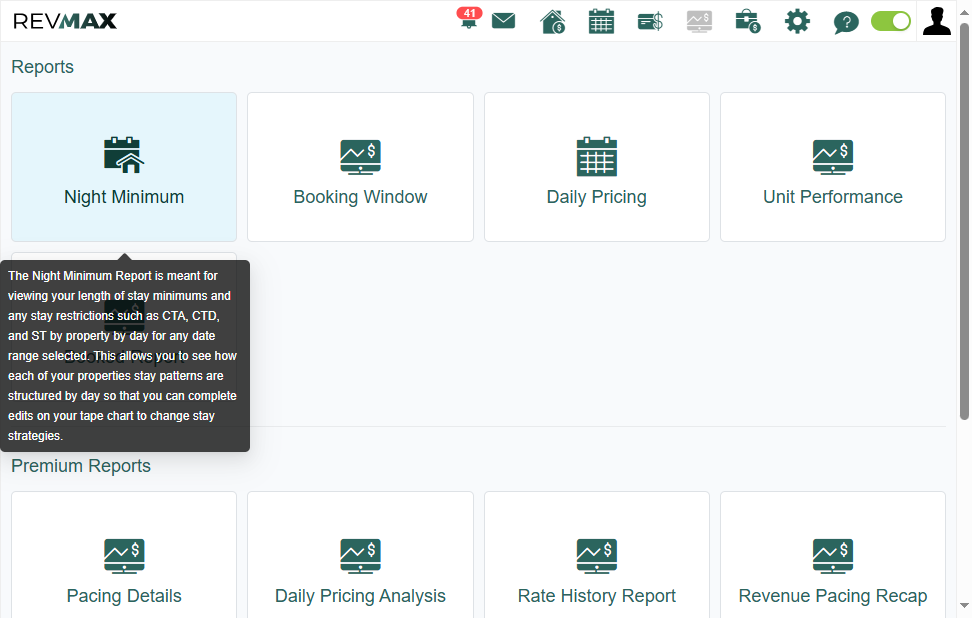
Task: Click the Daily Pricing Analysis chart icon
Action: [x=360, y=556]
